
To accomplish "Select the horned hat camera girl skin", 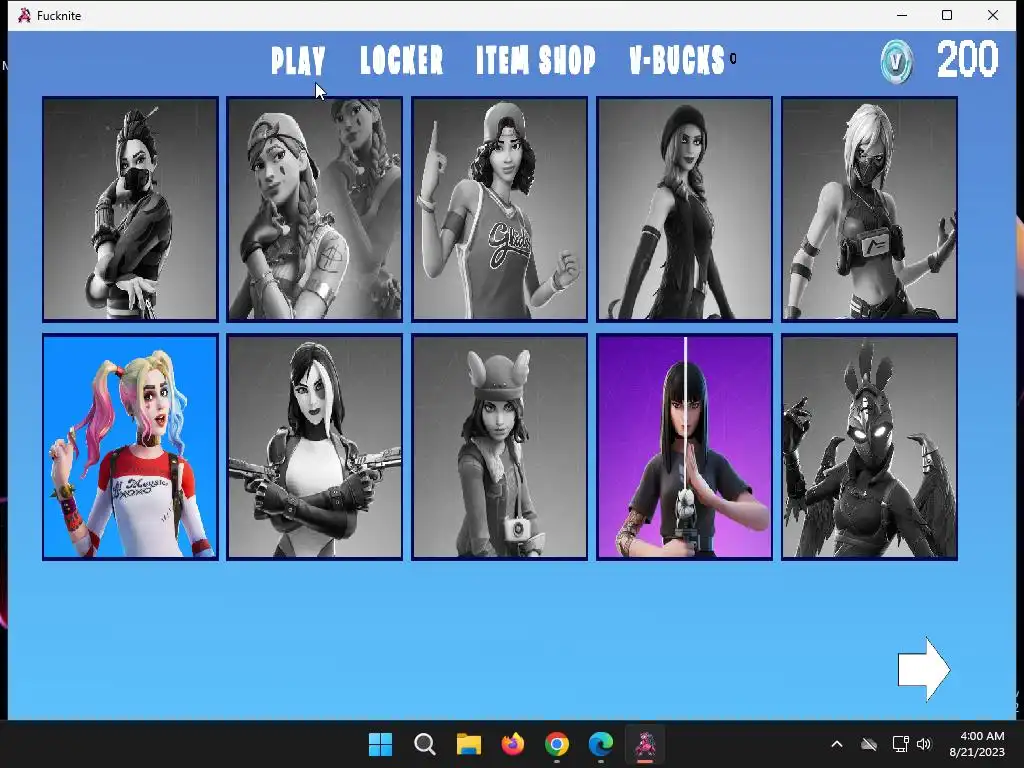I will 500,447.
